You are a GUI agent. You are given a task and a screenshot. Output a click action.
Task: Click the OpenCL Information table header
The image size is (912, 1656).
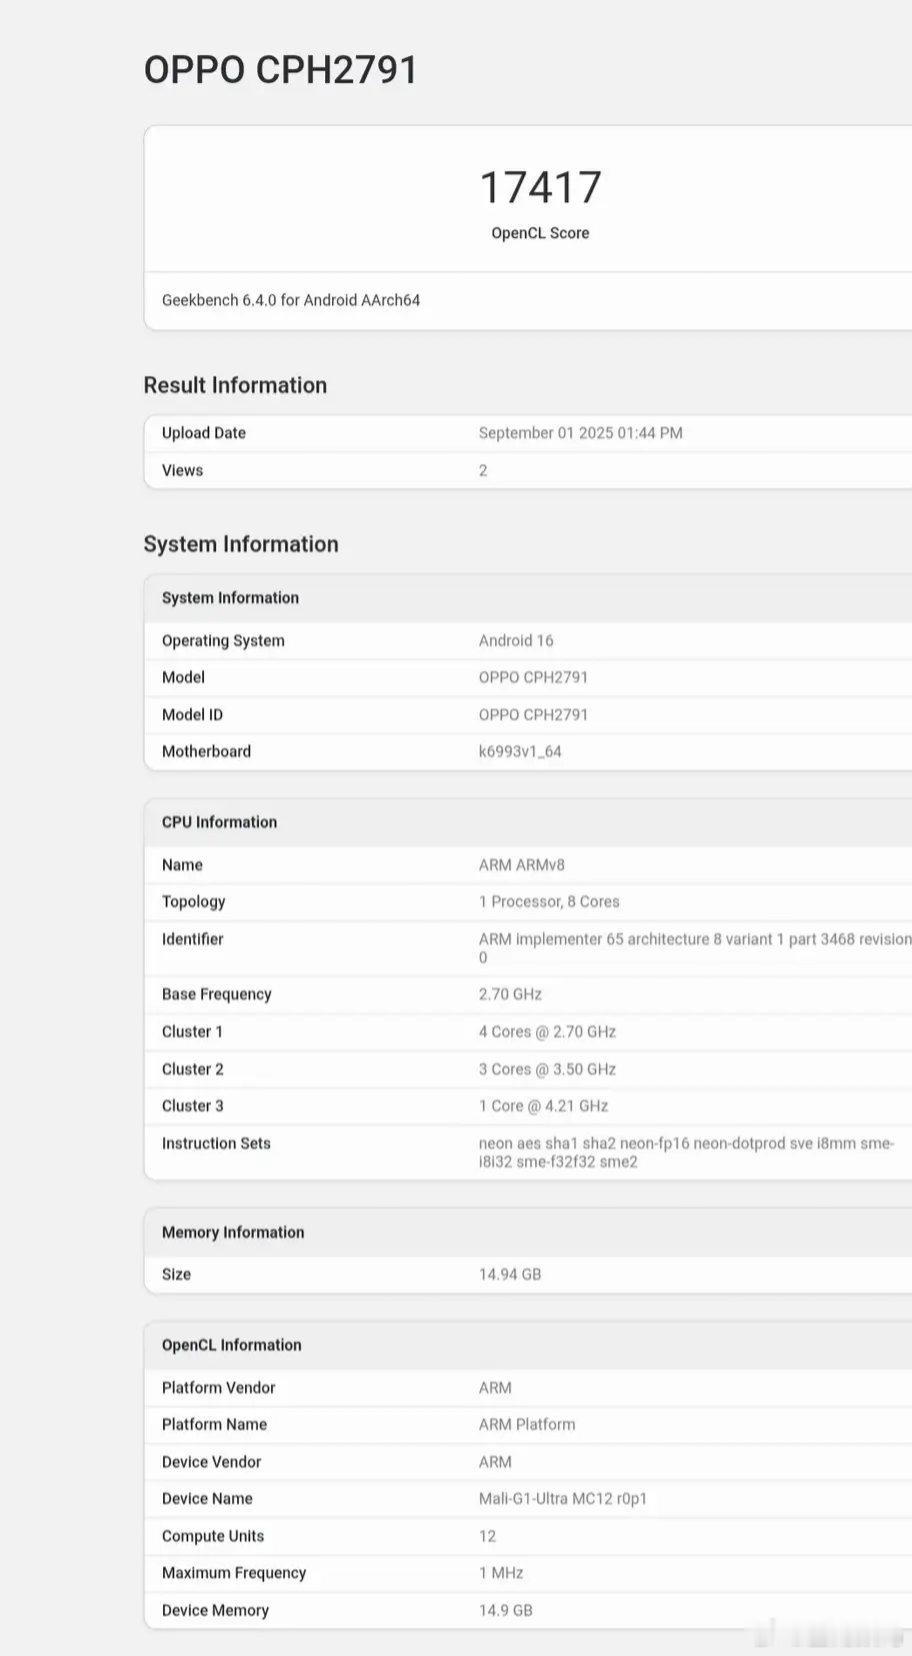pyautogui.click(x=528, y=1345)
